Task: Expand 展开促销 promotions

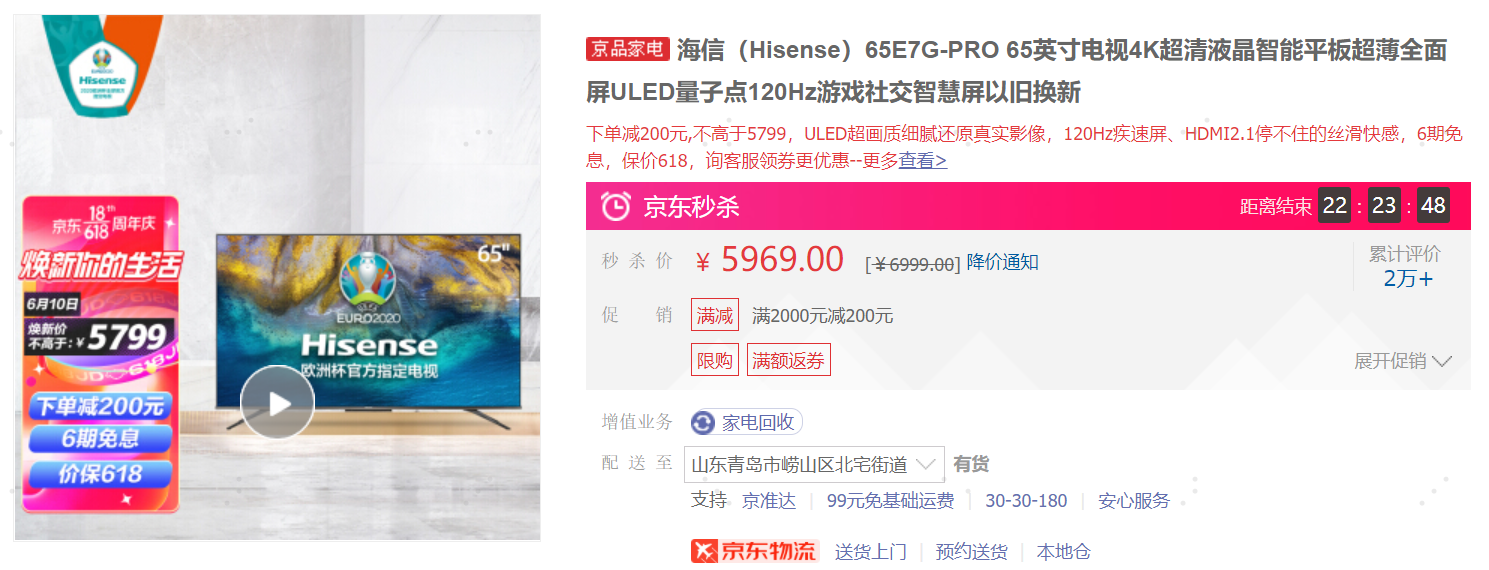Action: pos(1403,361)
